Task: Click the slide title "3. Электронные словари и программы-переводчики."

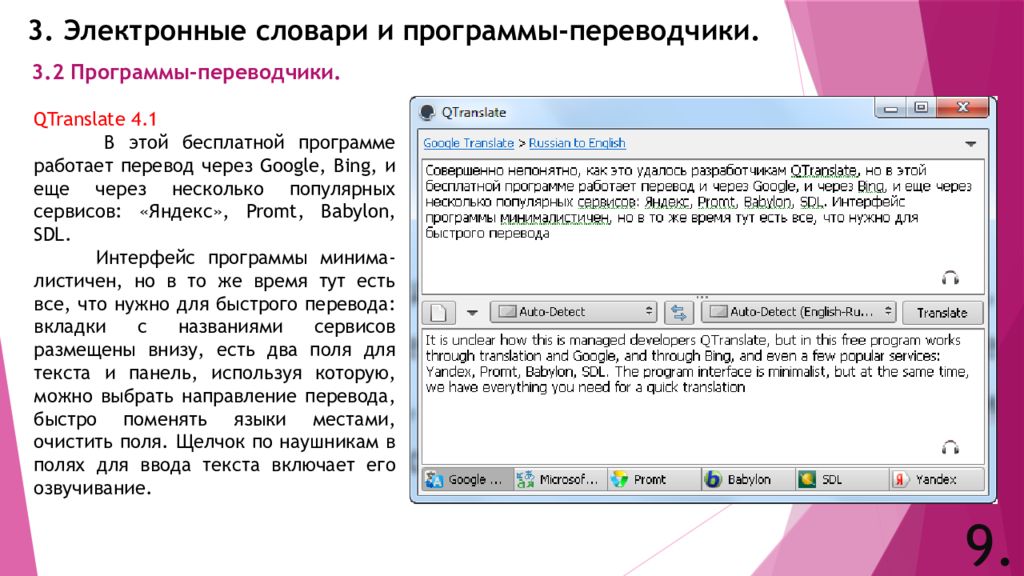Action: click(394, 31)
